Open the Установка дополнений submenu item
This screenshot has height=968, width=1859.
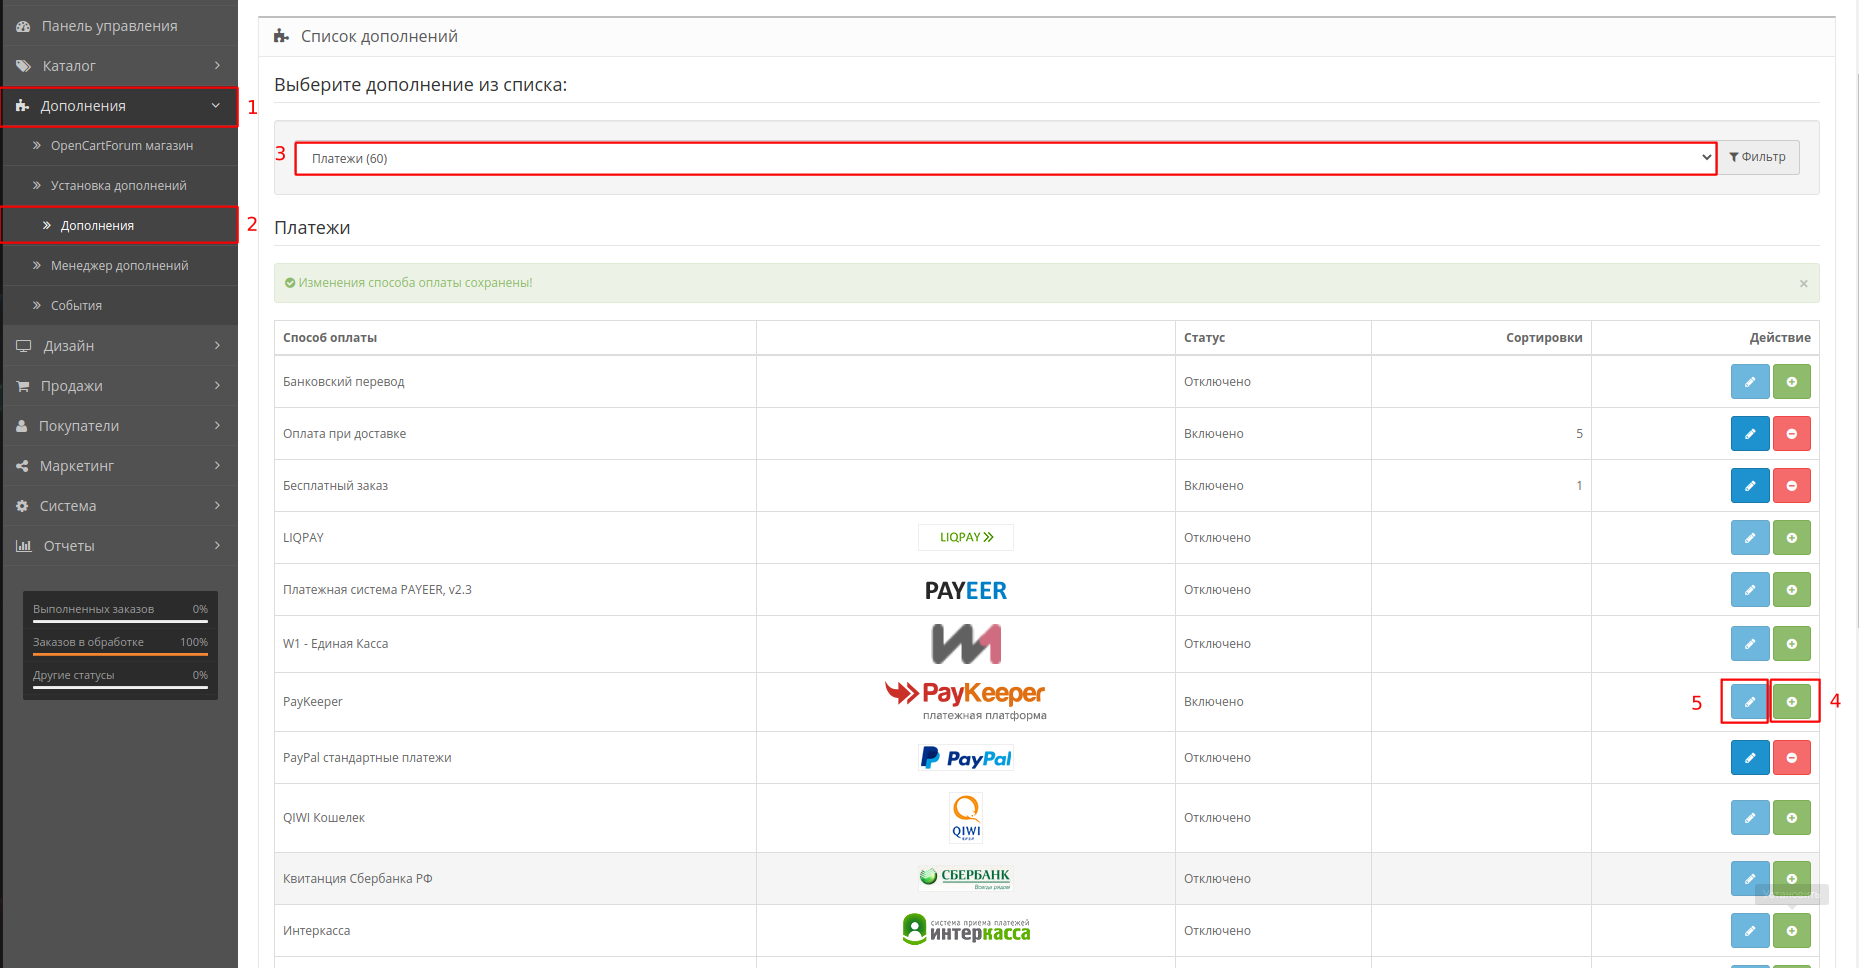point(118,186)
